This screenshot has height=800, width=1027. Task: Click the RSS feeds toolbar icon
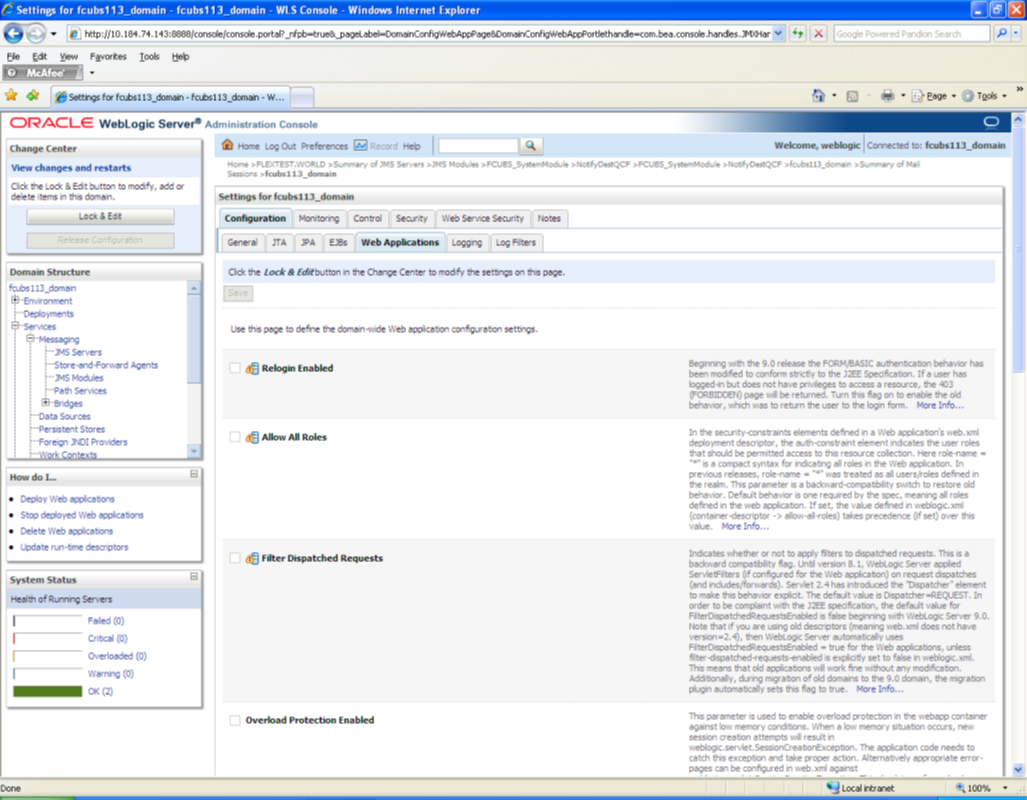click(851, 96)
